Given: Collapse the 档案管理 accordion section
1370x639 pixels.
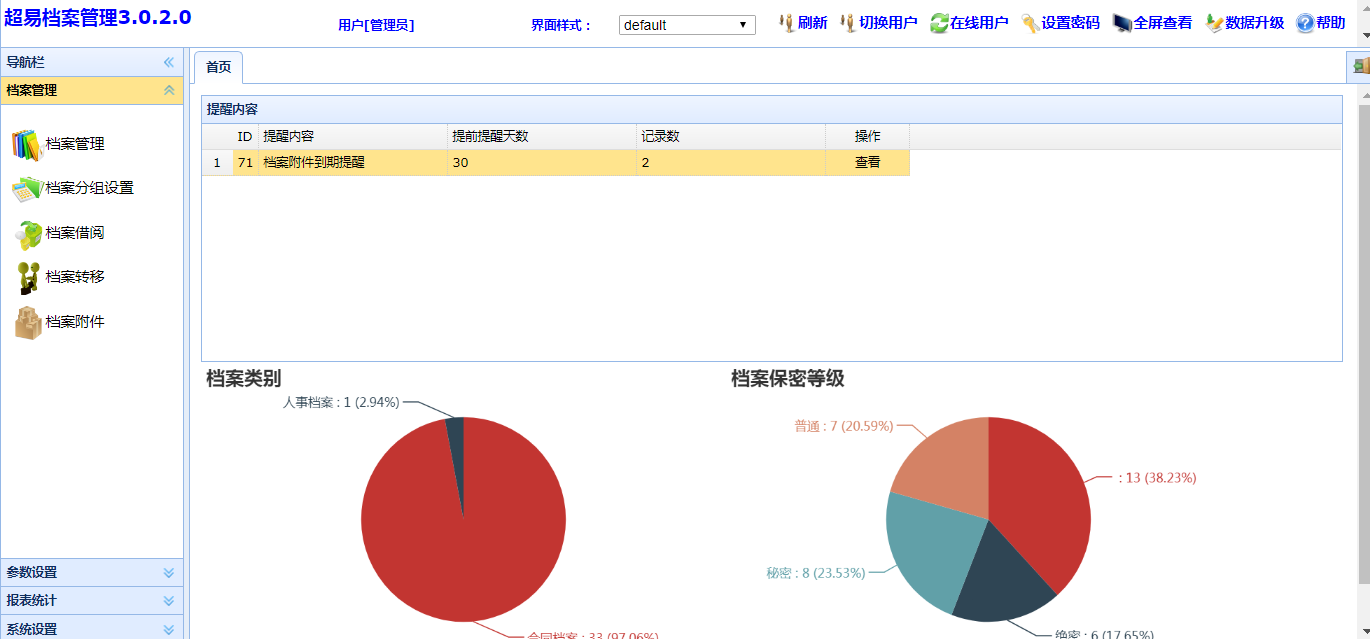Looking at the screenshot, I should tap(169, 90).
